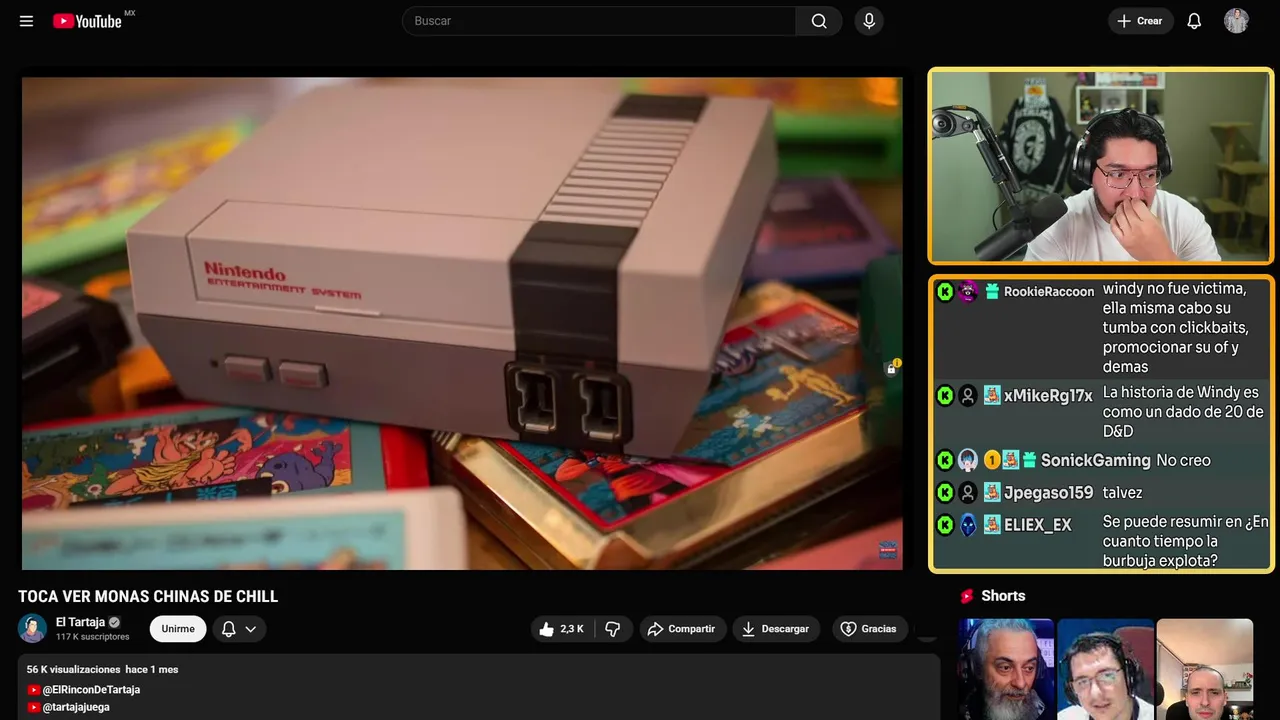Click SonickGaming username in chat
The height and width of the screenshot is (720, 1280).
pos(1096,461)
